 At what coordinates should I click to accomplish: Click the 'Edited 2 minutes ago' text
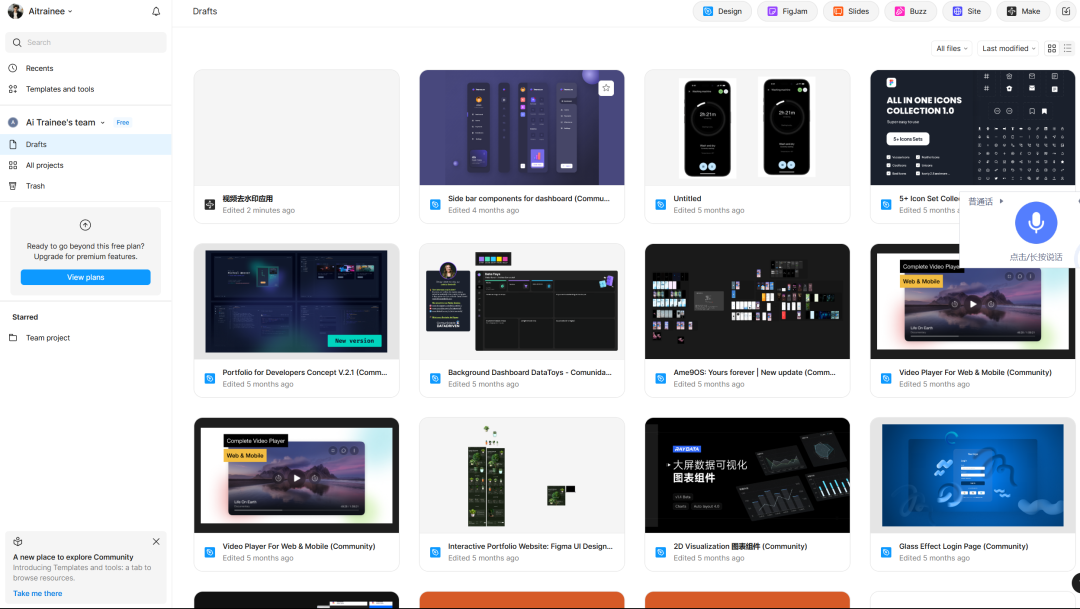tap(258, 210)
